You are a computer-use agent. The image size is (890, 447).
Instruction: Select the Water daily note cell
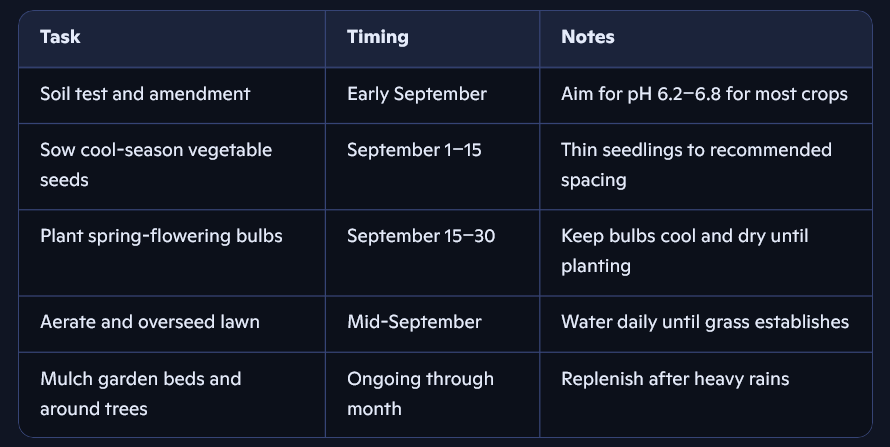click(x=706, y=324)
